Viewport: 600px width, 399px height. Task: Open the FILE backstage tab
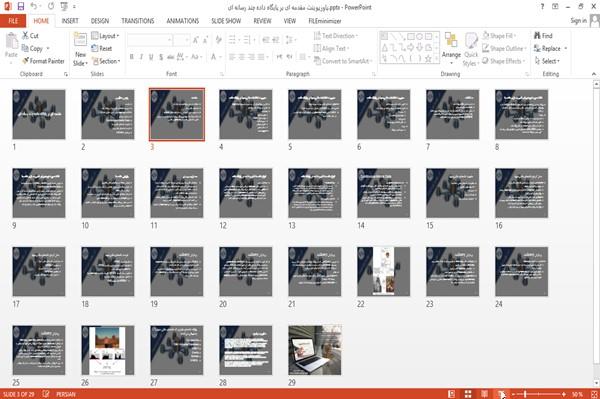pyautogui.click(x=13, y=21)
